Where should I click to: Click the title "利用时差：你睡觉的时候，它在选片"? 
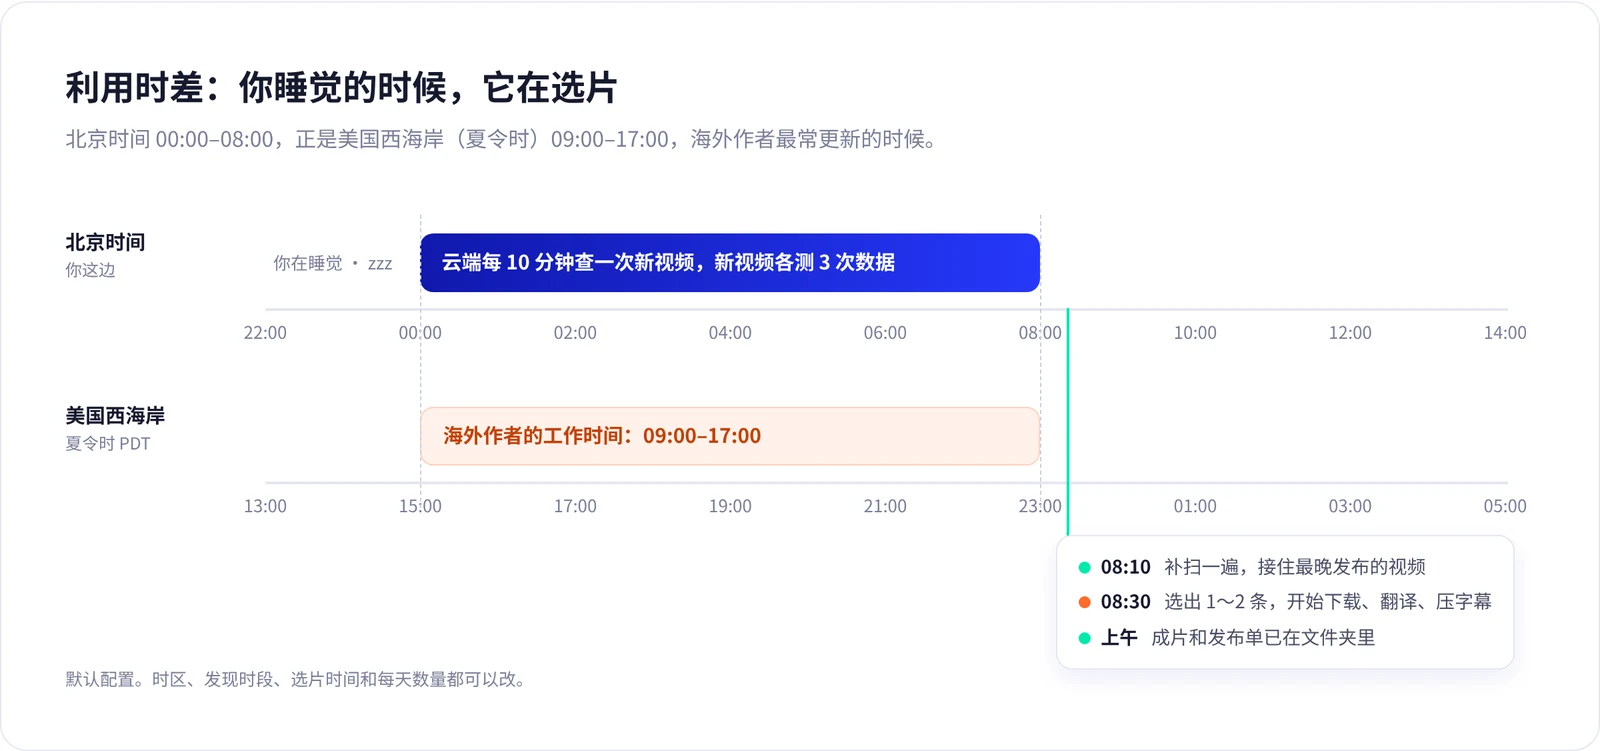coord(341,88)
